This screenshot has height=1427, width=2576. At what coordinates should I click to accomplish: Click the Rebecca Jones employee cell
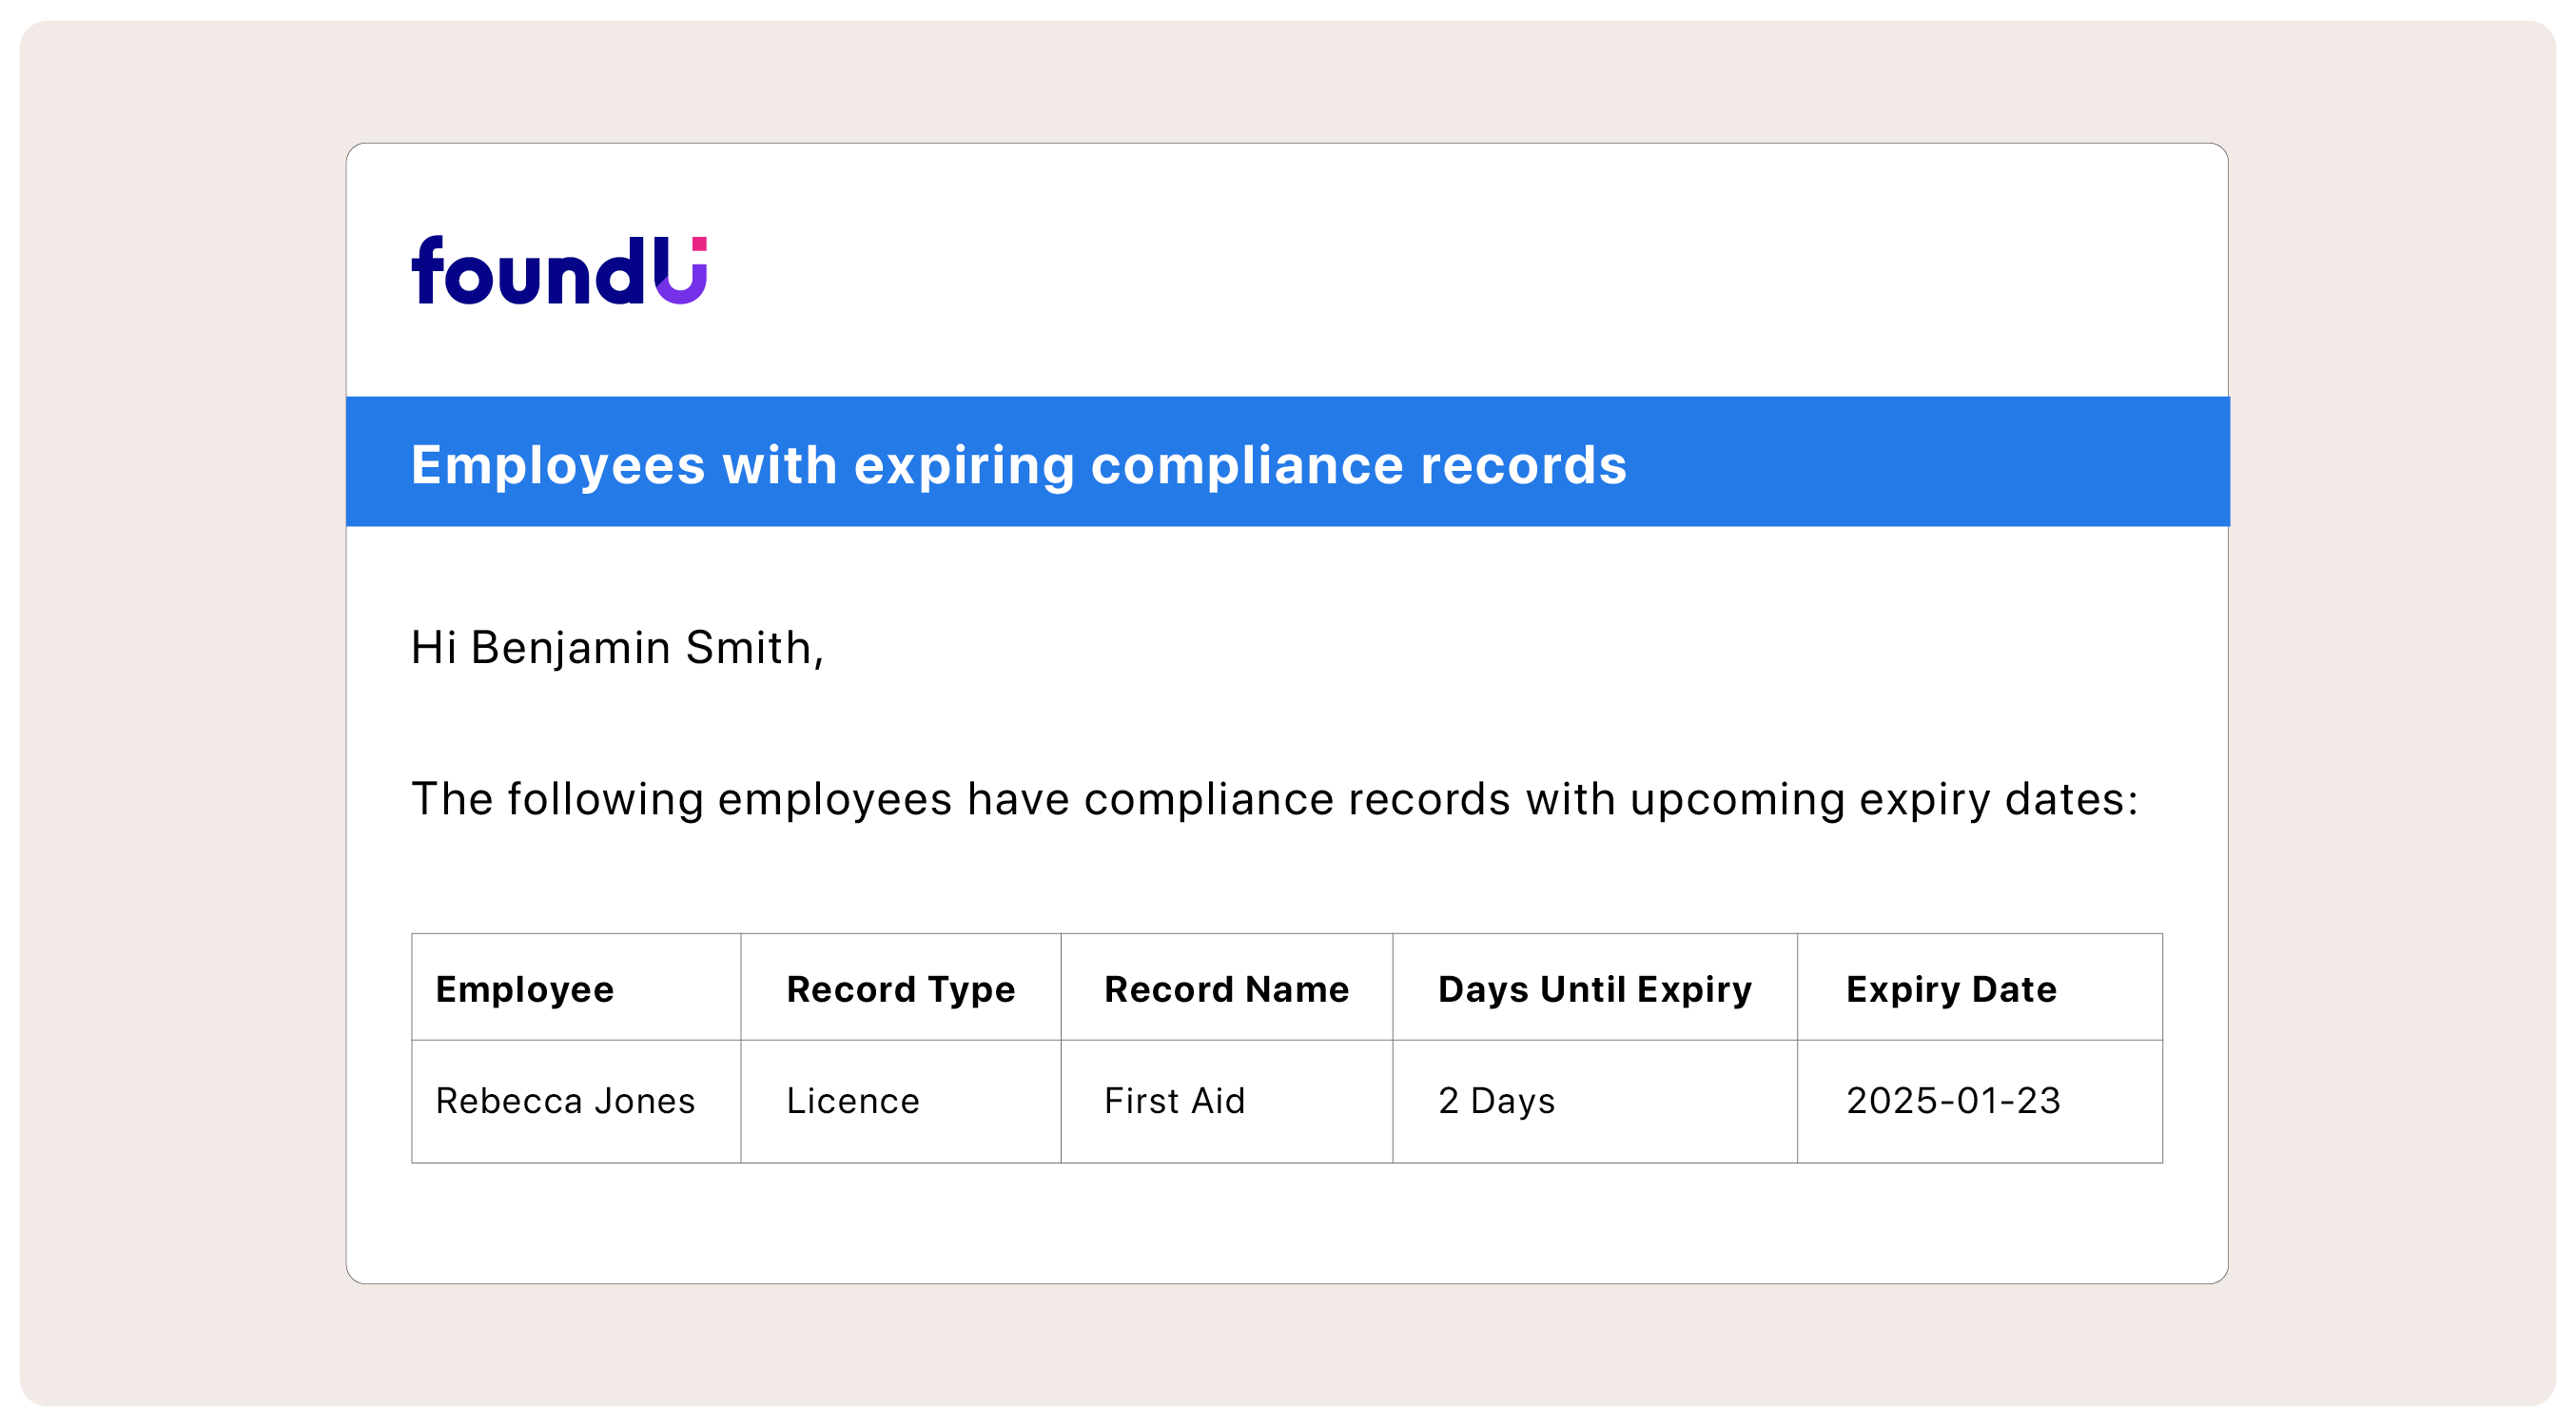565,1101
